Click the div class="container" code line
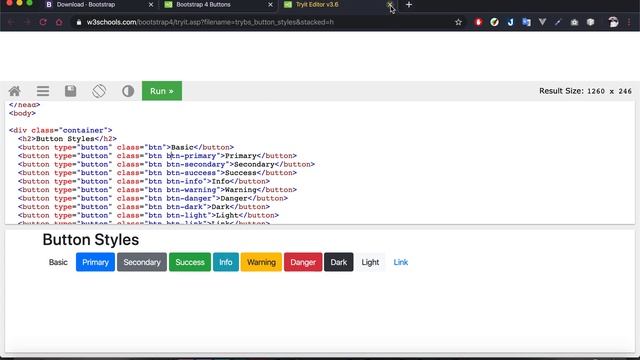The height and width of the screenshot is (360, 640). click(x=60, y=131)
